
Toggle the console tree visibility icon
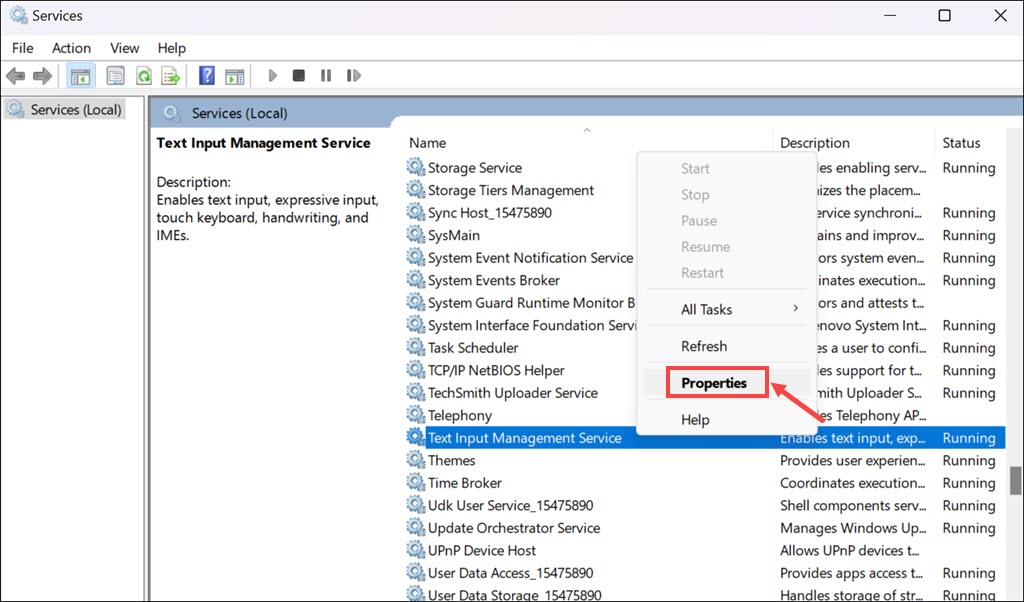click(80, 75)
